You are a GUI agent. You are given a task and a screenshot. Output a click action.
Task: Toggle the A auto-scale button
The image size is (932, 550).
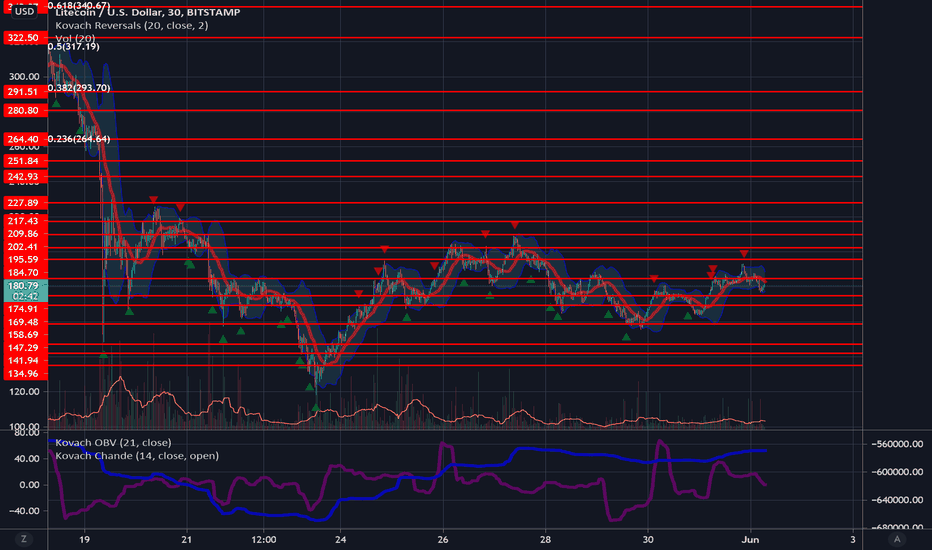[897, 539]
